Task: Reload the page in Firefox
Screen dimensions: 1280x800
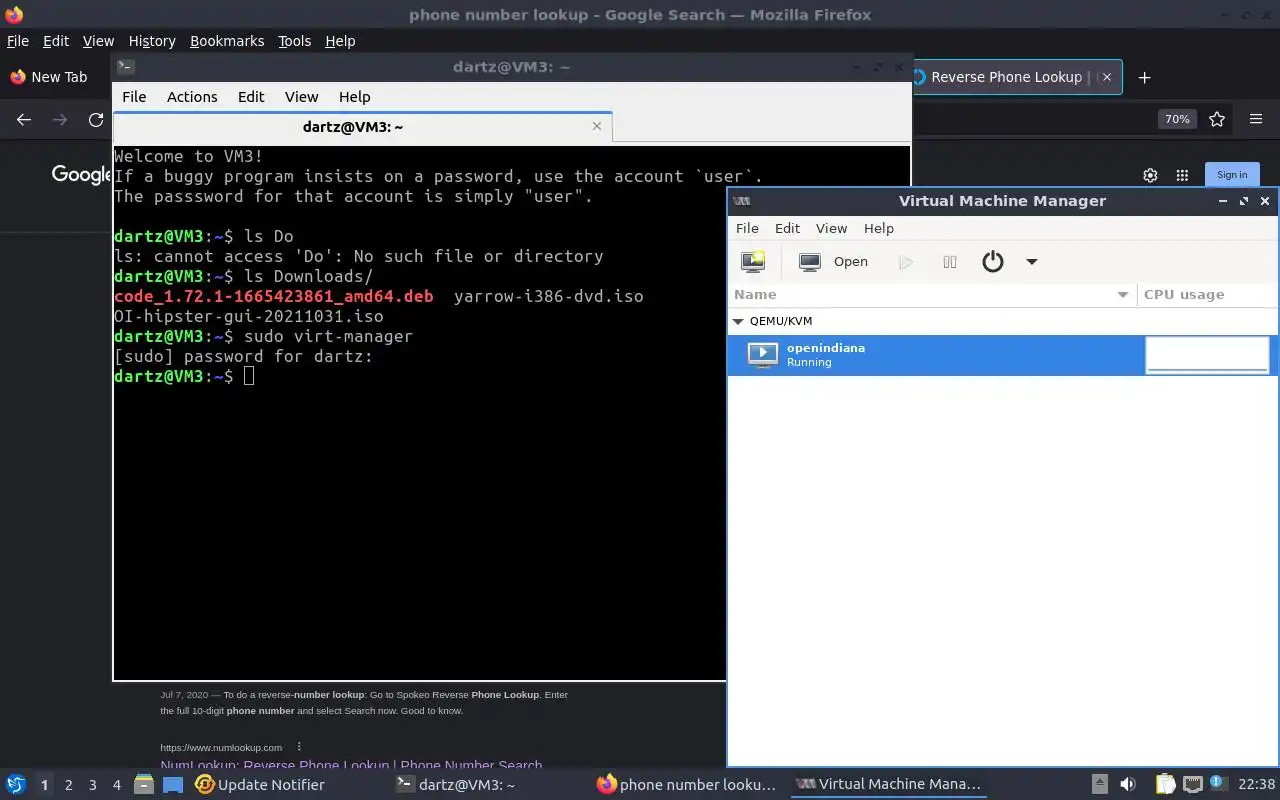Action: [x=96, y=119]
